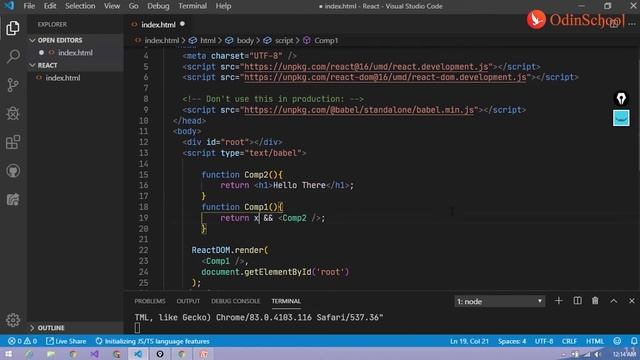Close the terminal panel
This screenshot has height=360, width=640.
coord(631,301)
